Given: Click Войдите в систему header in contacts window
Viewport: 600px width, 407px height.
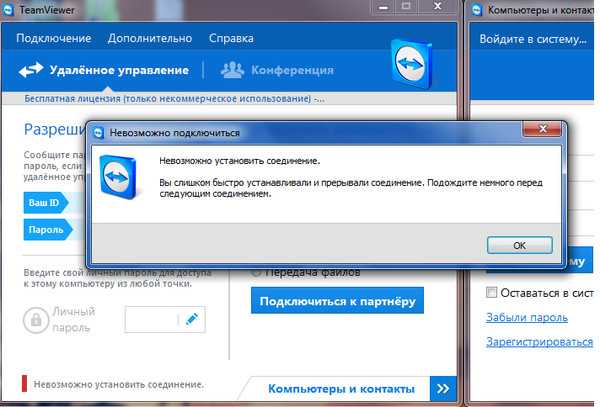Looking at the screenshot, I should pos(533,39).
